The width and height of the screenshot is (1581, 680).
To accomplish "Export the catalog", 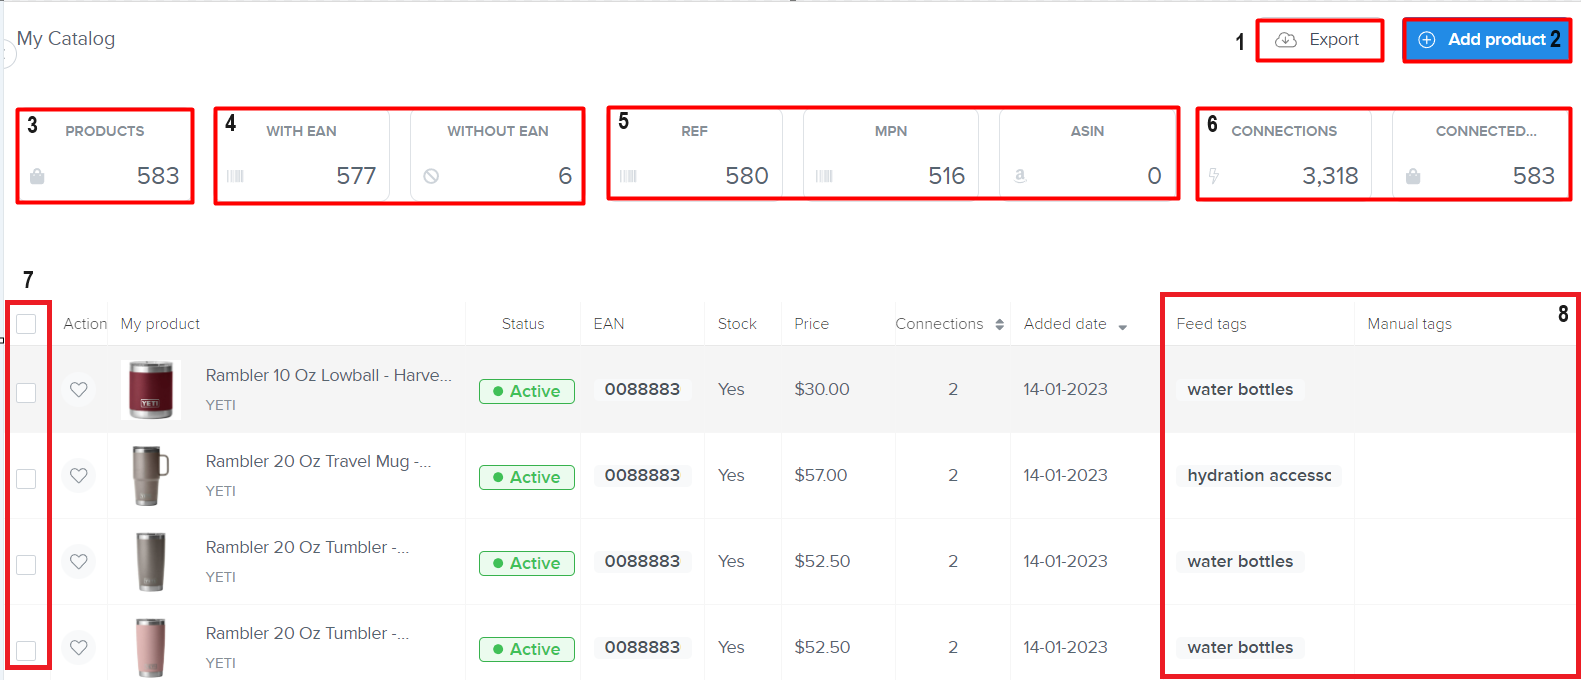I will 1319,40.
